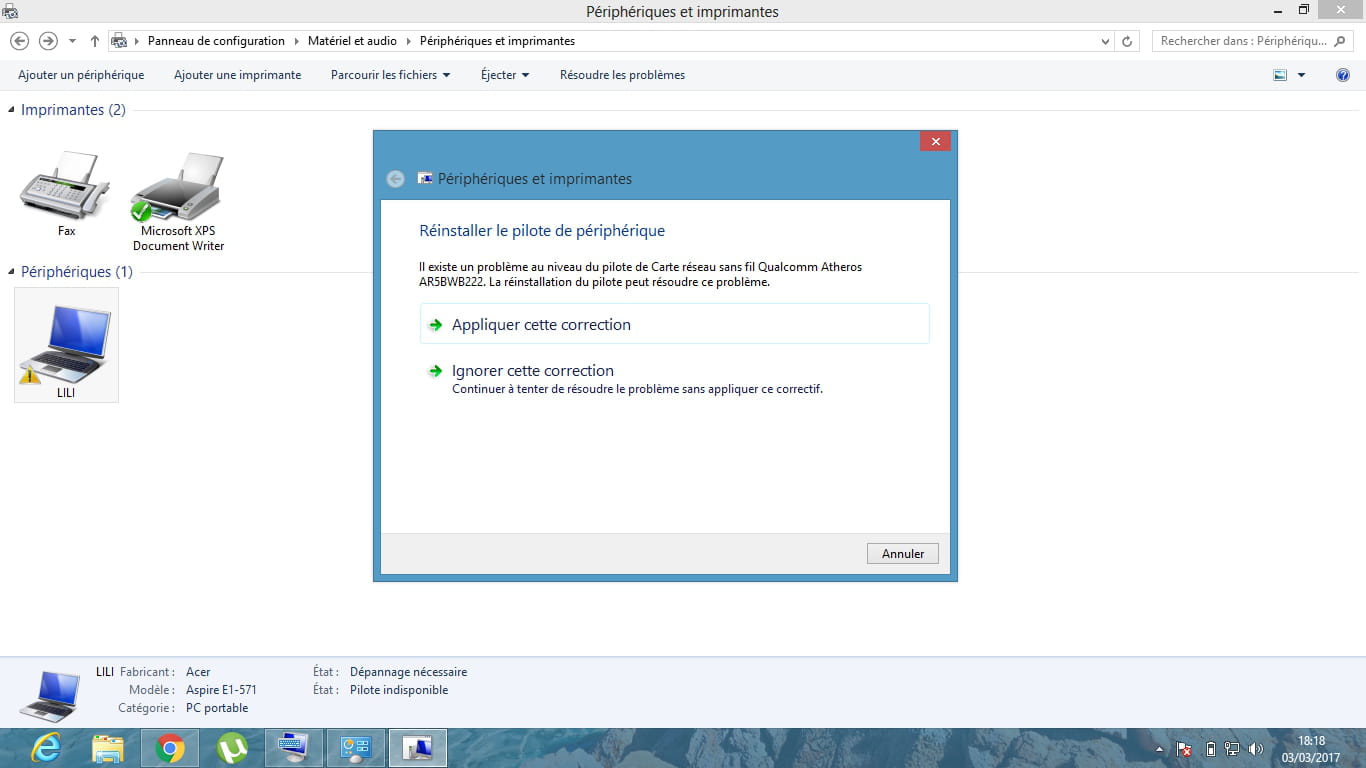The height and width of the screenshot is (768, 1366).
Task: Close the troubleshooter dialog with red X
Action: (935, 142)
